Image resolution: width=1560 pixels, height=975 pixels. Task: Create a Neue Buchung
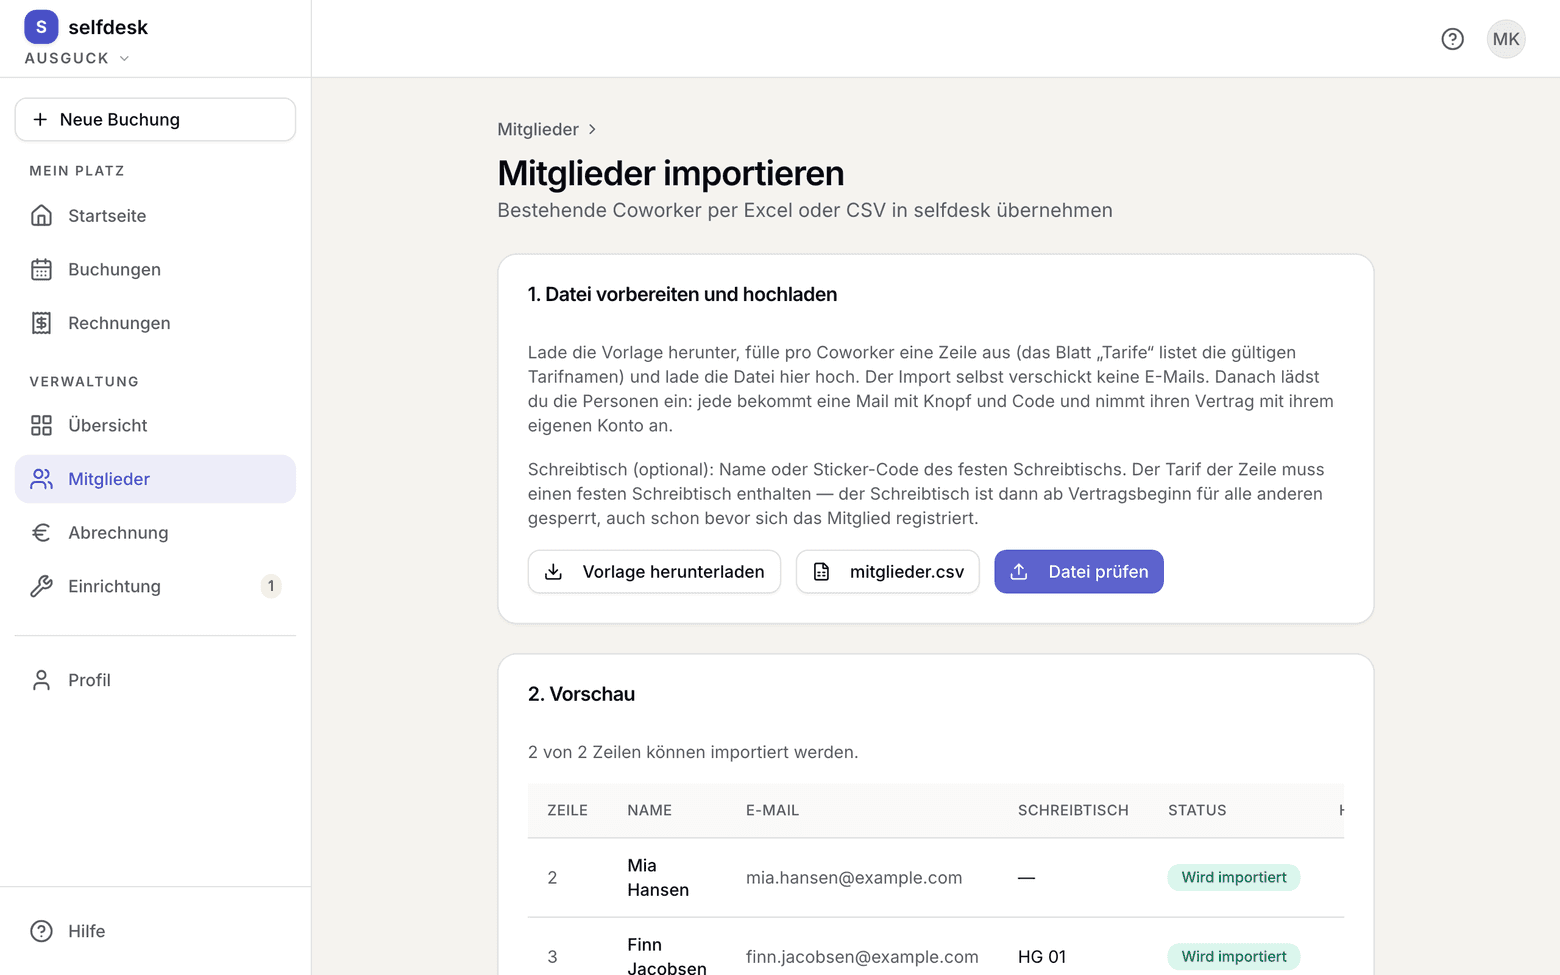(x=155, y=120)
